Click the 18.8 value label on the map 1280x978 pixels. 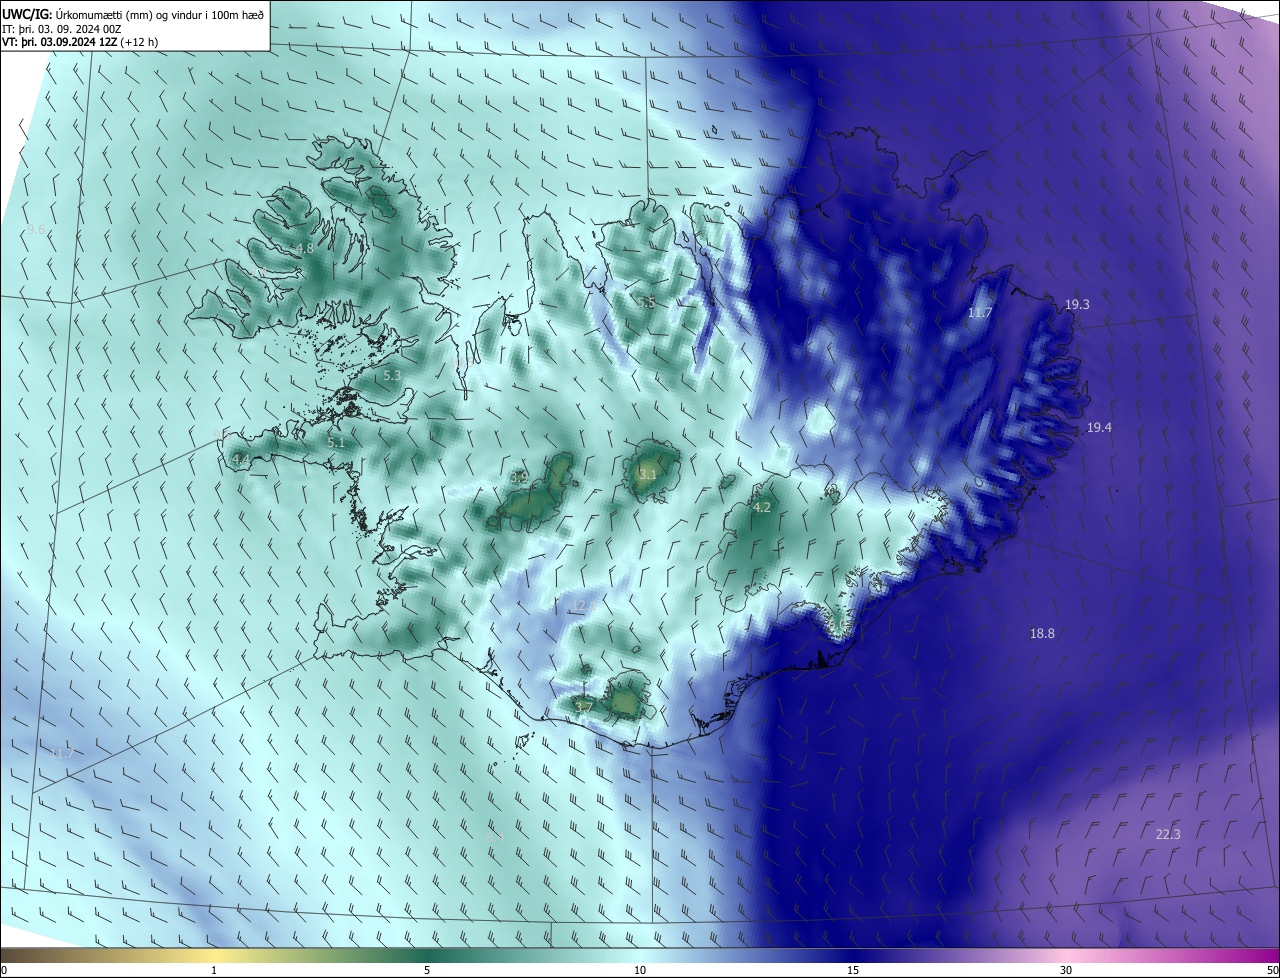point(1042,634)
